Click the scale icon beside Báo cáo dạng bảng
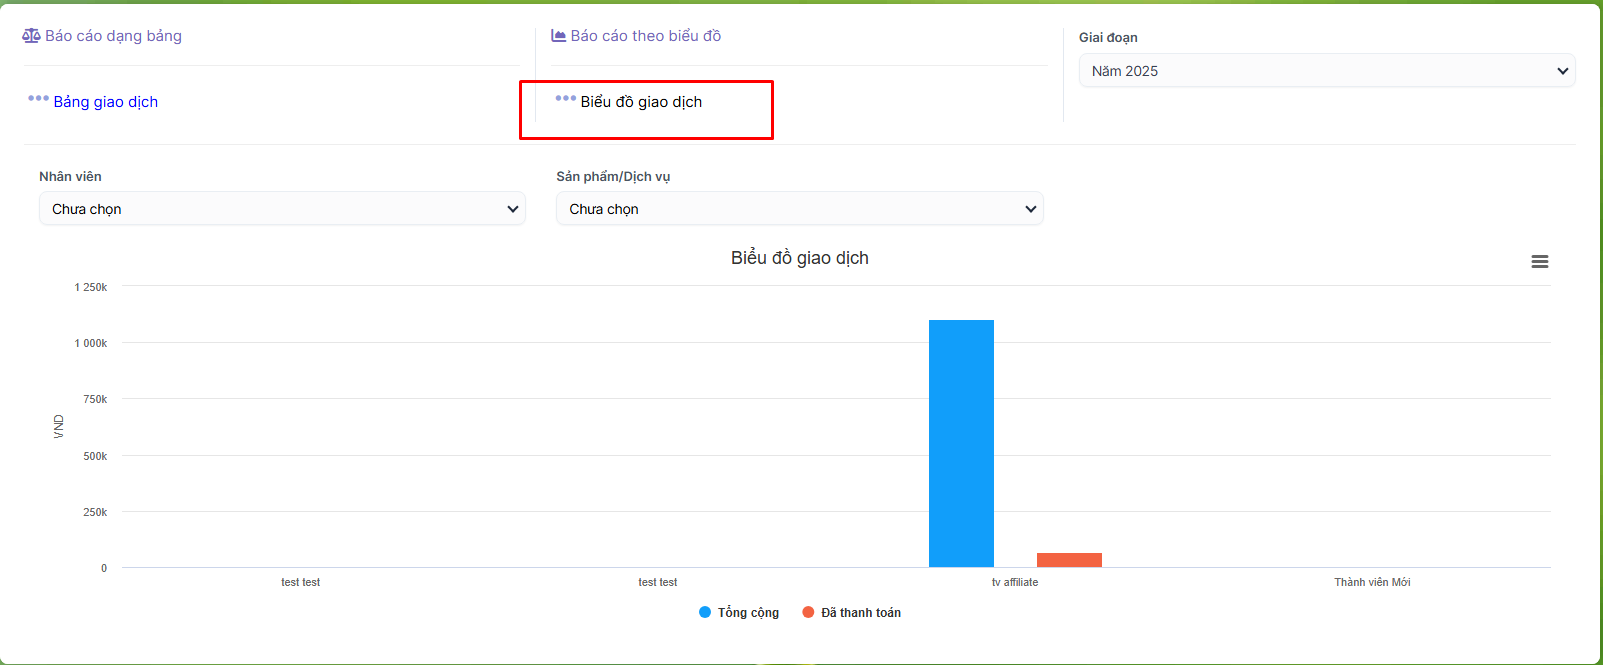The width and height of the screenshot is (1603, 665). point(31,36)
